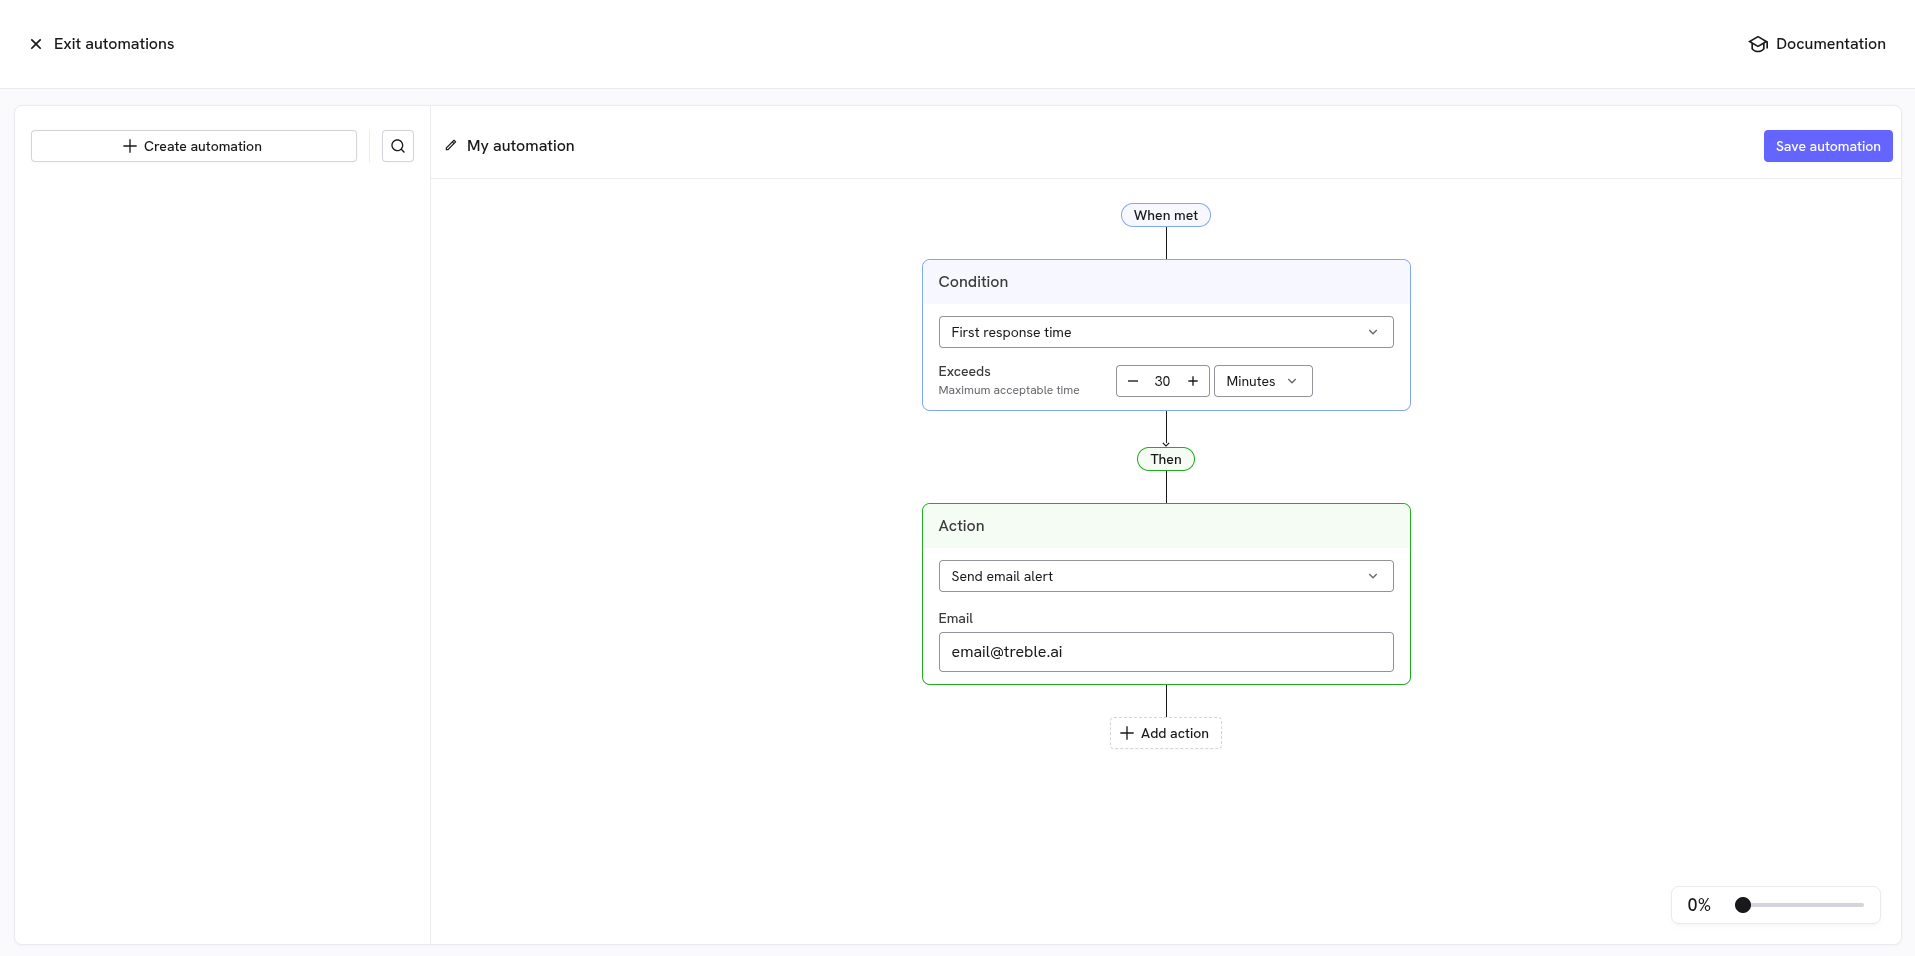The image size is (1915, 956).
Task: Open the Send email alert dropdown
Action: [1166, 576]
